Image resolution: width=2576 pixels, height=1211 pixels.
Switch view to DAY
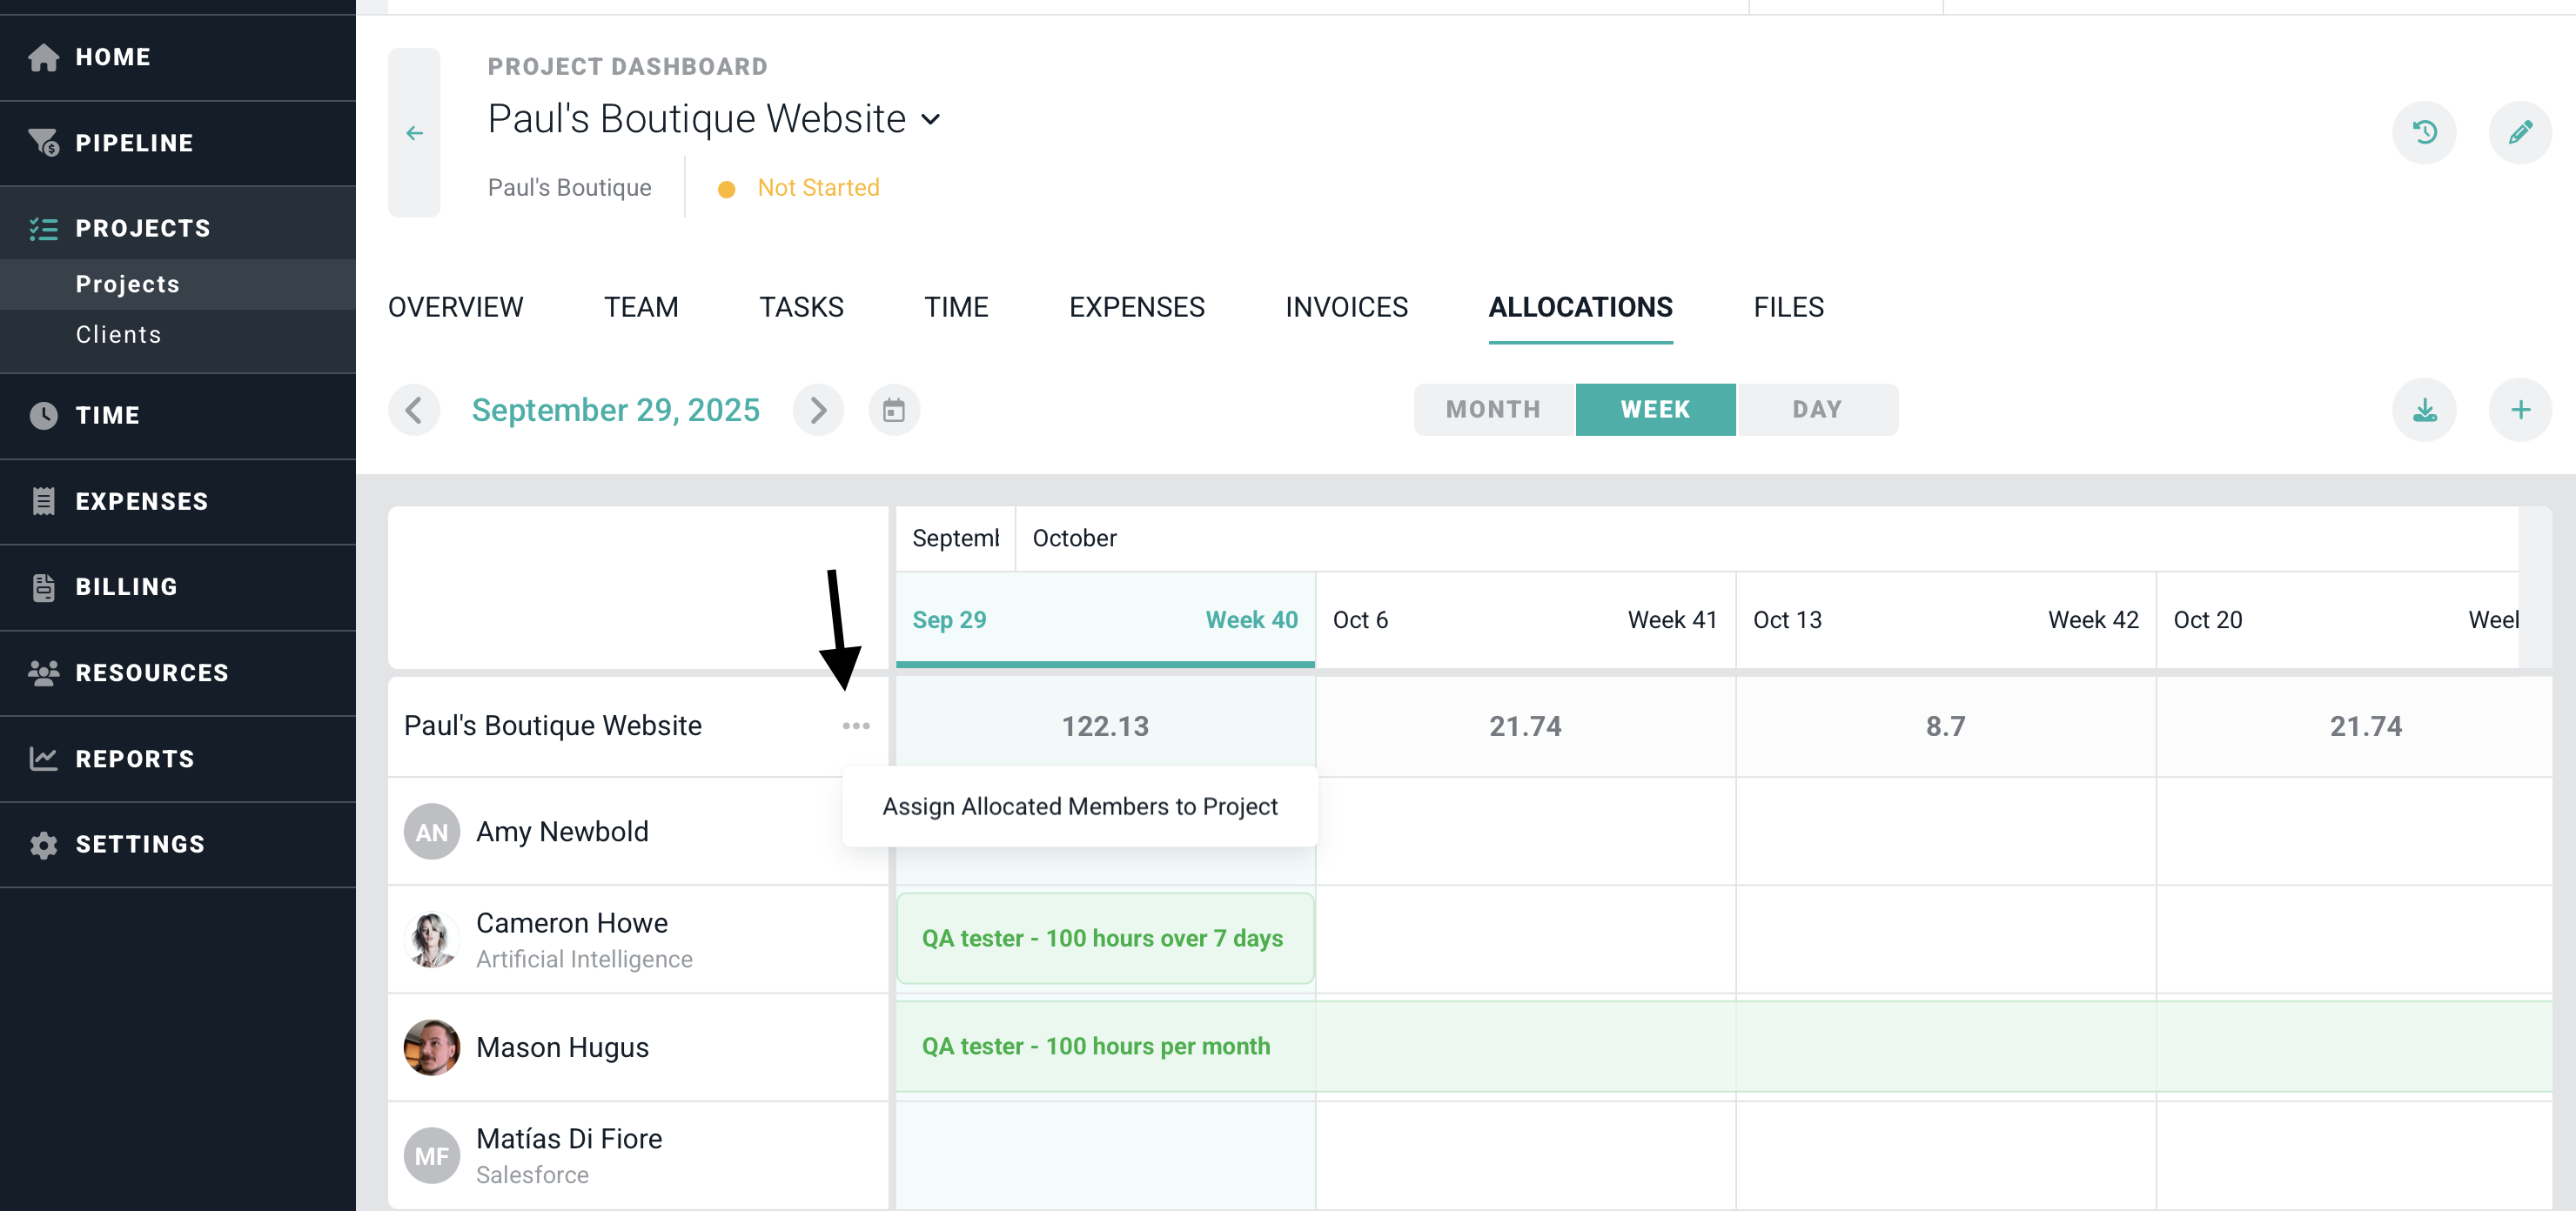coord(1816,410)
